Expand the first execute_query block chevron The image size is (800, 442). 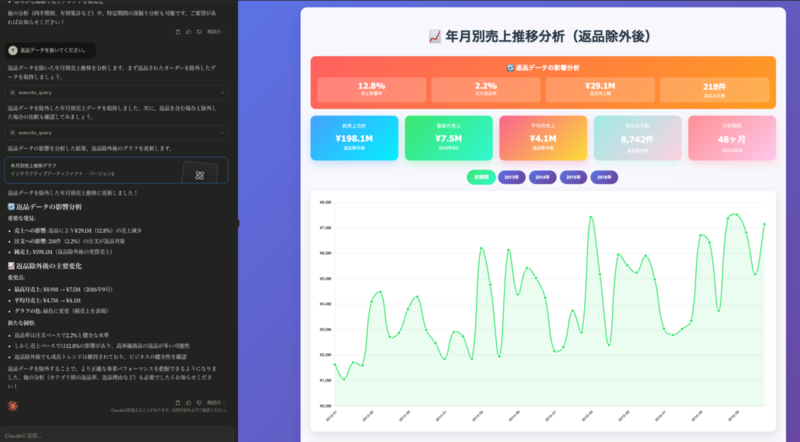coord(222,93)
